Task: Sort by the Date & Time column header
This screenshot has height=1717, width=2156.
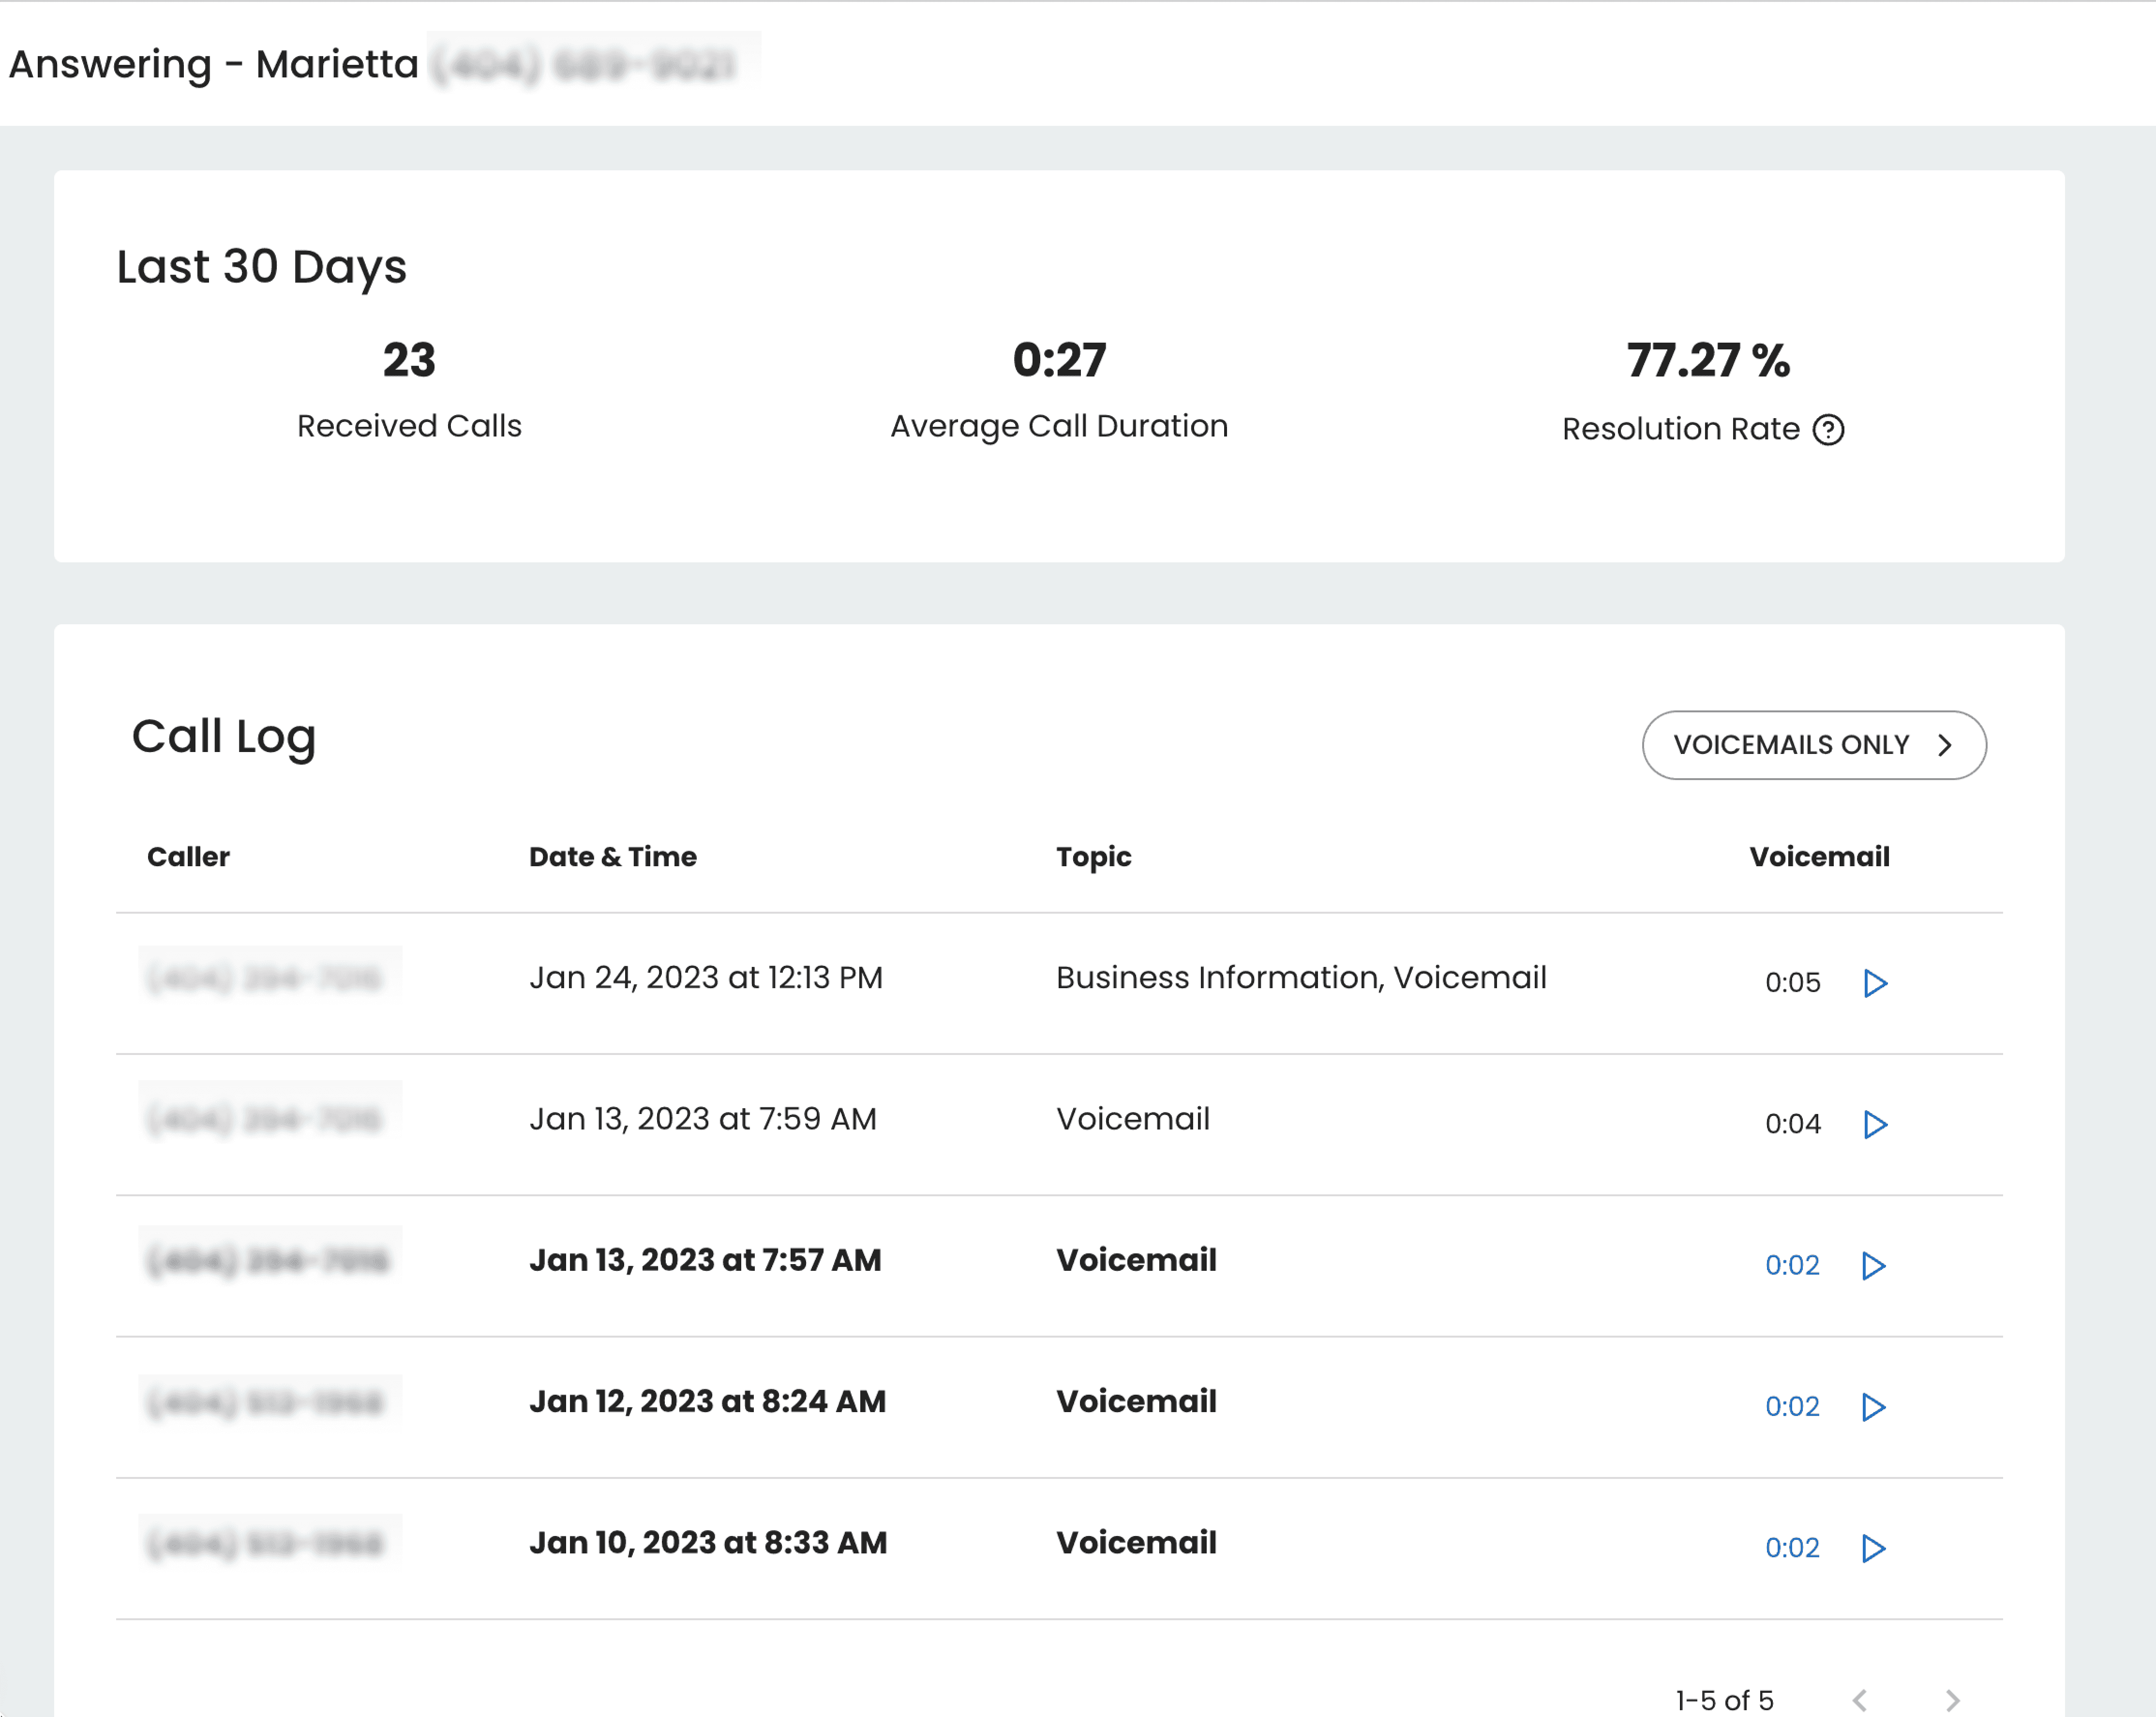Action: tap(612, 856)
